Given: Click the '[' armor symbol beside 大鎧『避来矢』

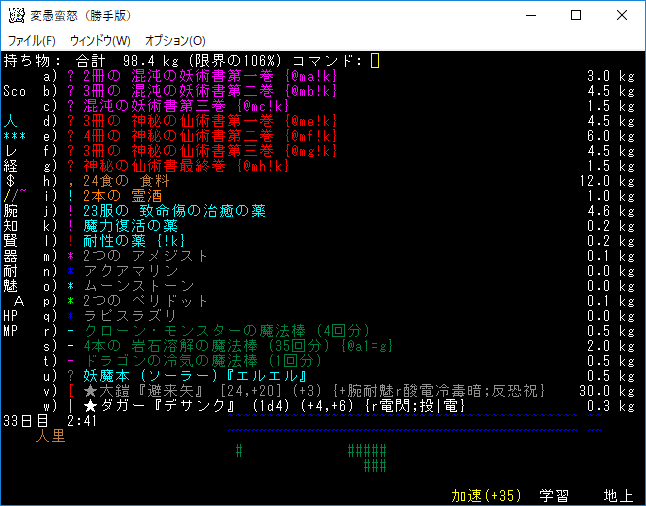Looking at the screenshot, I should coord(71,391).
